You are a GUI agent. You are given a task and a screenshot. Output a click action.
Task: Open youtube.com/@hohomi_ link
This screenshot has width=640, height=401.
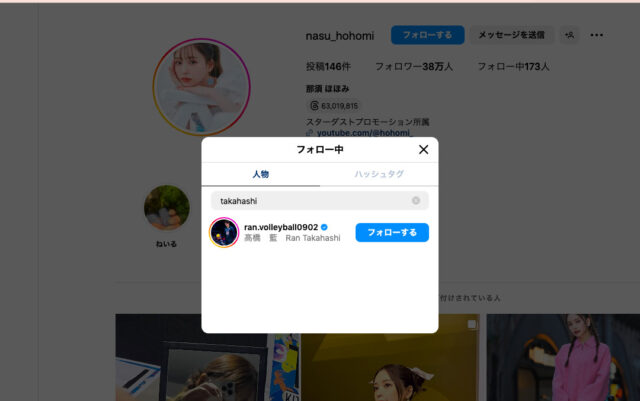pos(364,133)
